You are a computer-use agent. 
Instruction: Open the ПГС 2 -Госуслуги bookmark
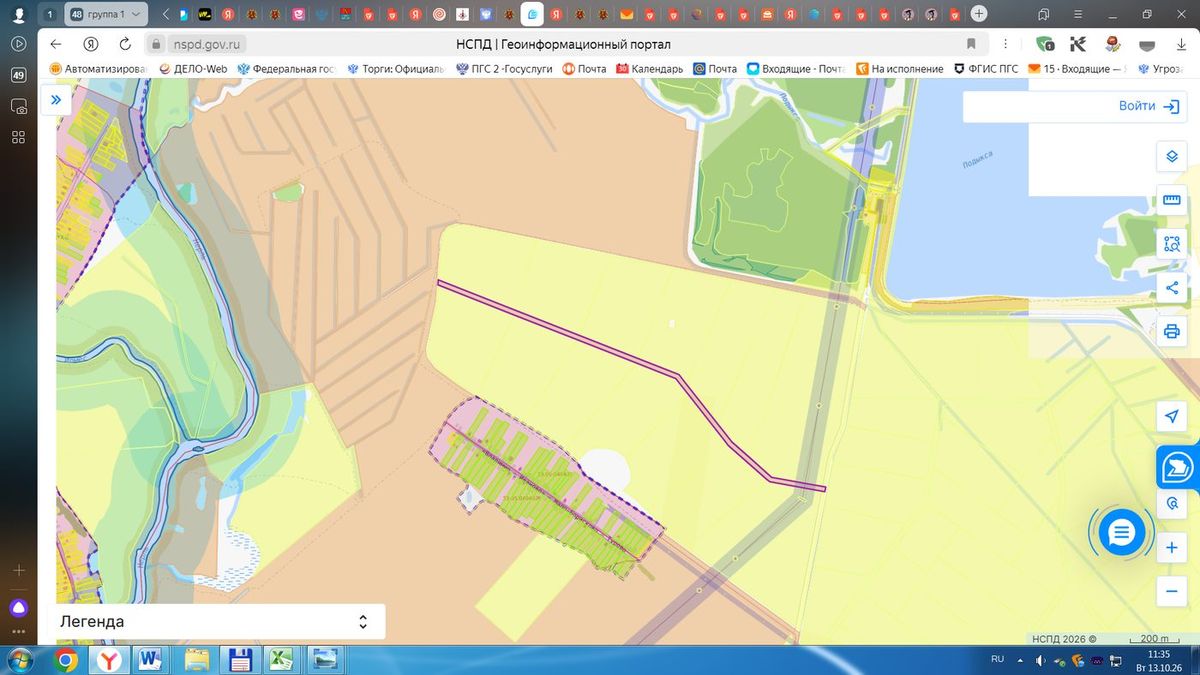503,69
